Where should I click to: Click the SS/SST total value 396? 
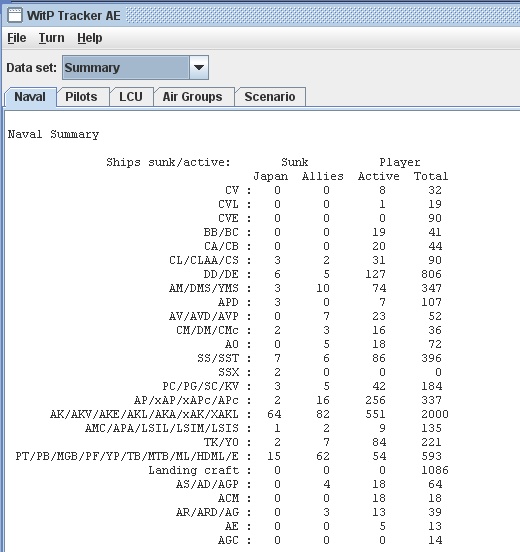click(x=432, y=358)
